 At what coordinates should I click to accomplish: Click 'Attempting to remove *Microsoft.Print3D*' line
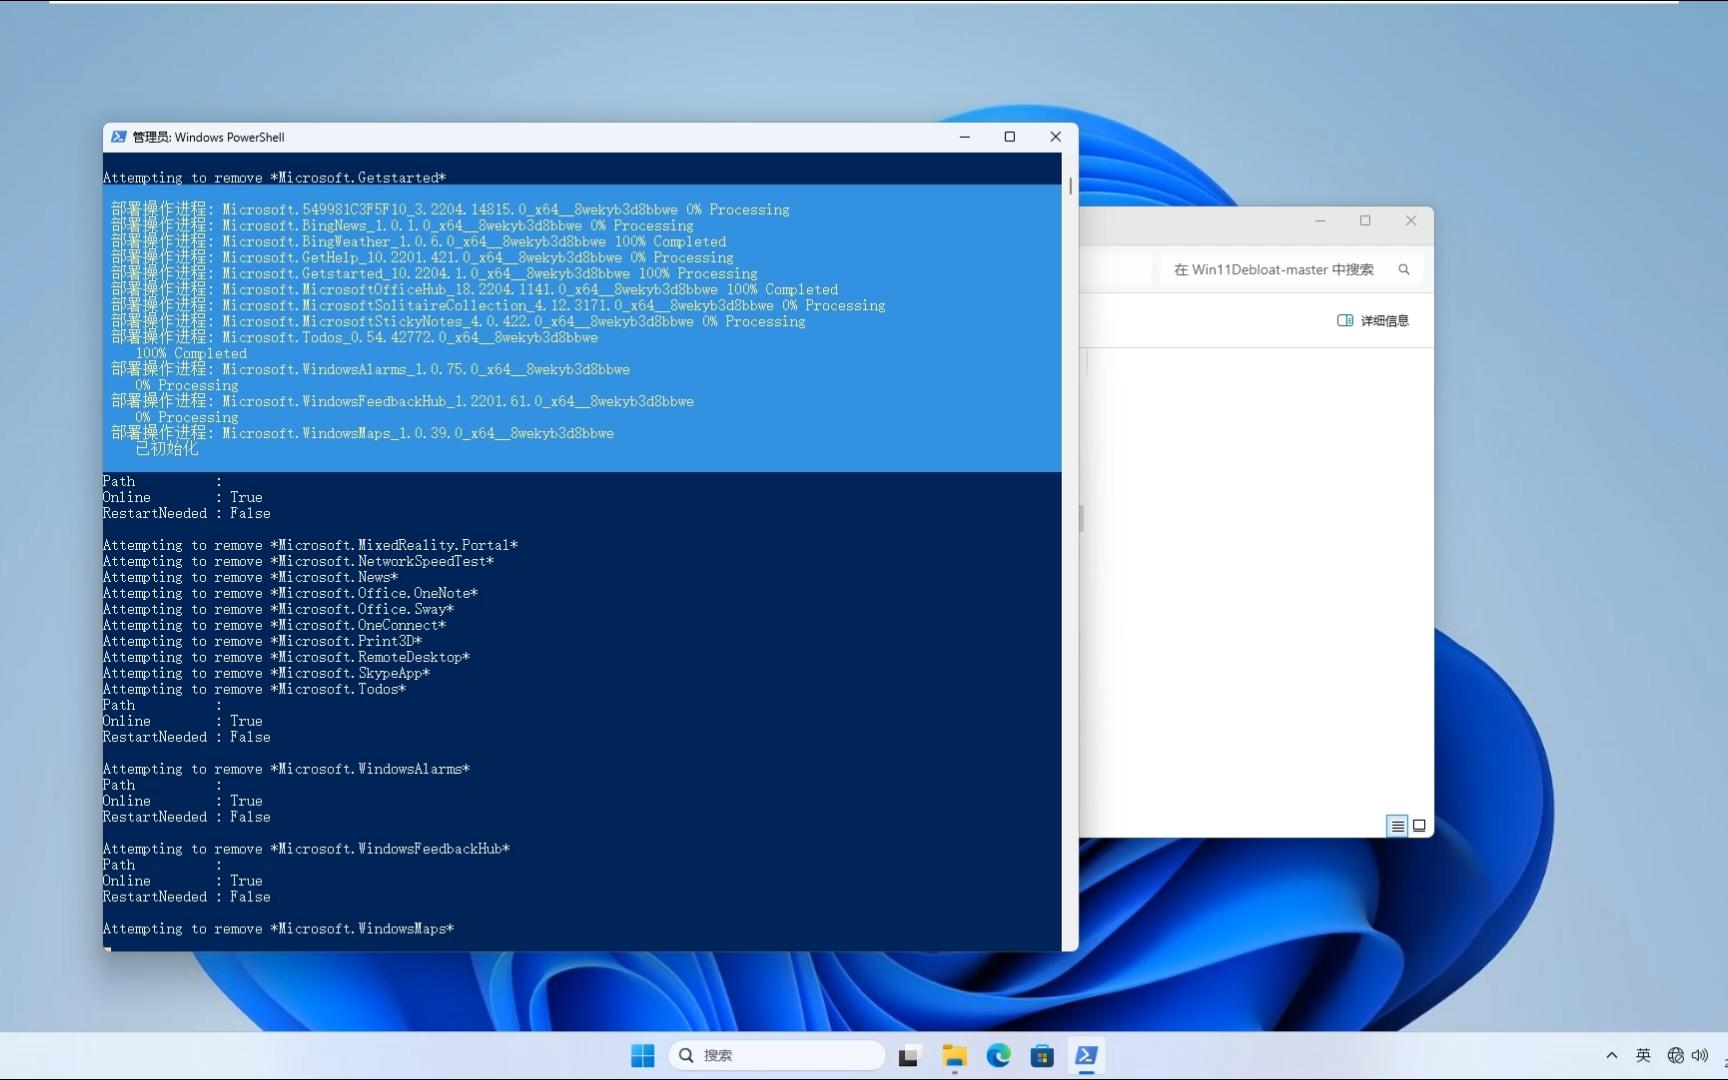[x=262, y=641]
